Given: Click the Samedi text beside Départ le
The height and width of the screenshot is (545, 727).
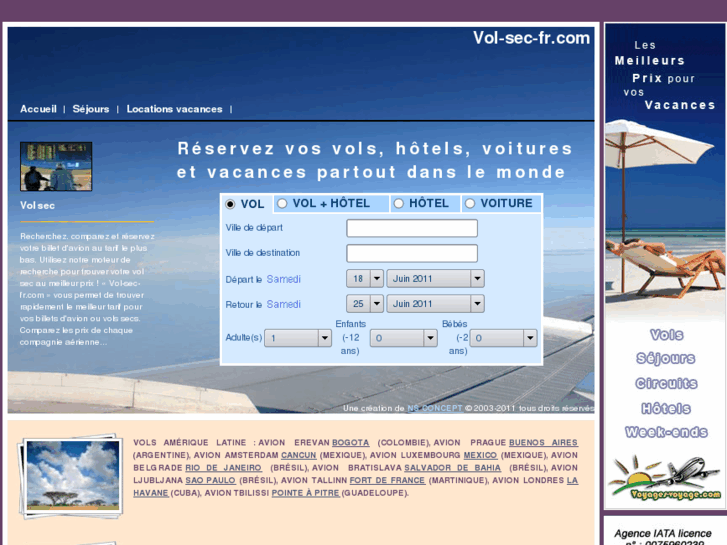Looking at the screenshot, I should (284, 279).
